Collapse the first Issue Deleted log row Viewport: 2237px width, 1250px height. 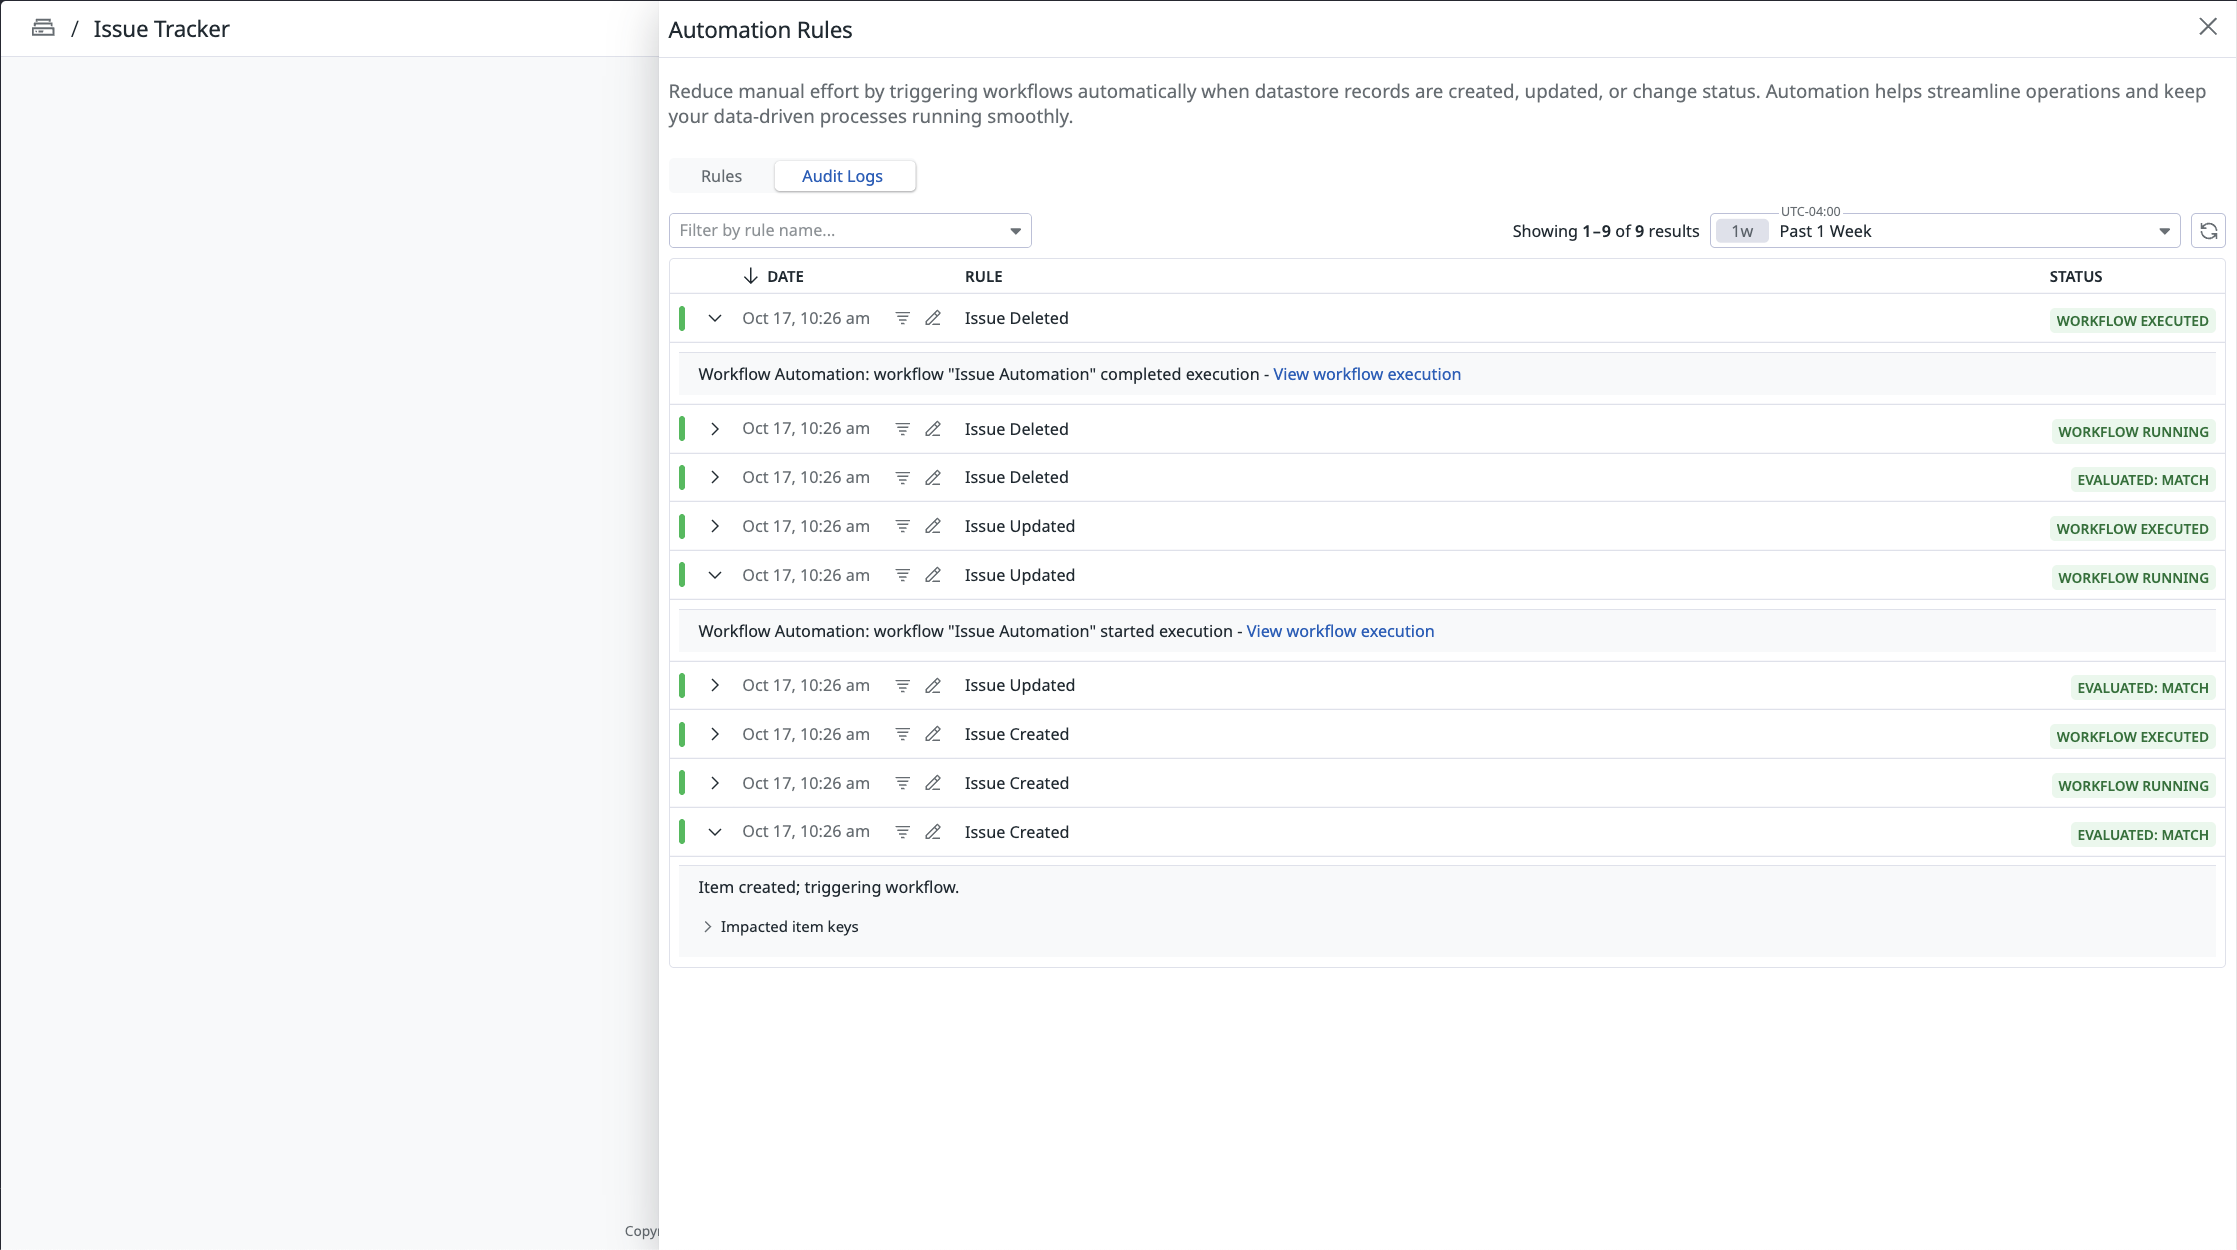click(715, 318)
